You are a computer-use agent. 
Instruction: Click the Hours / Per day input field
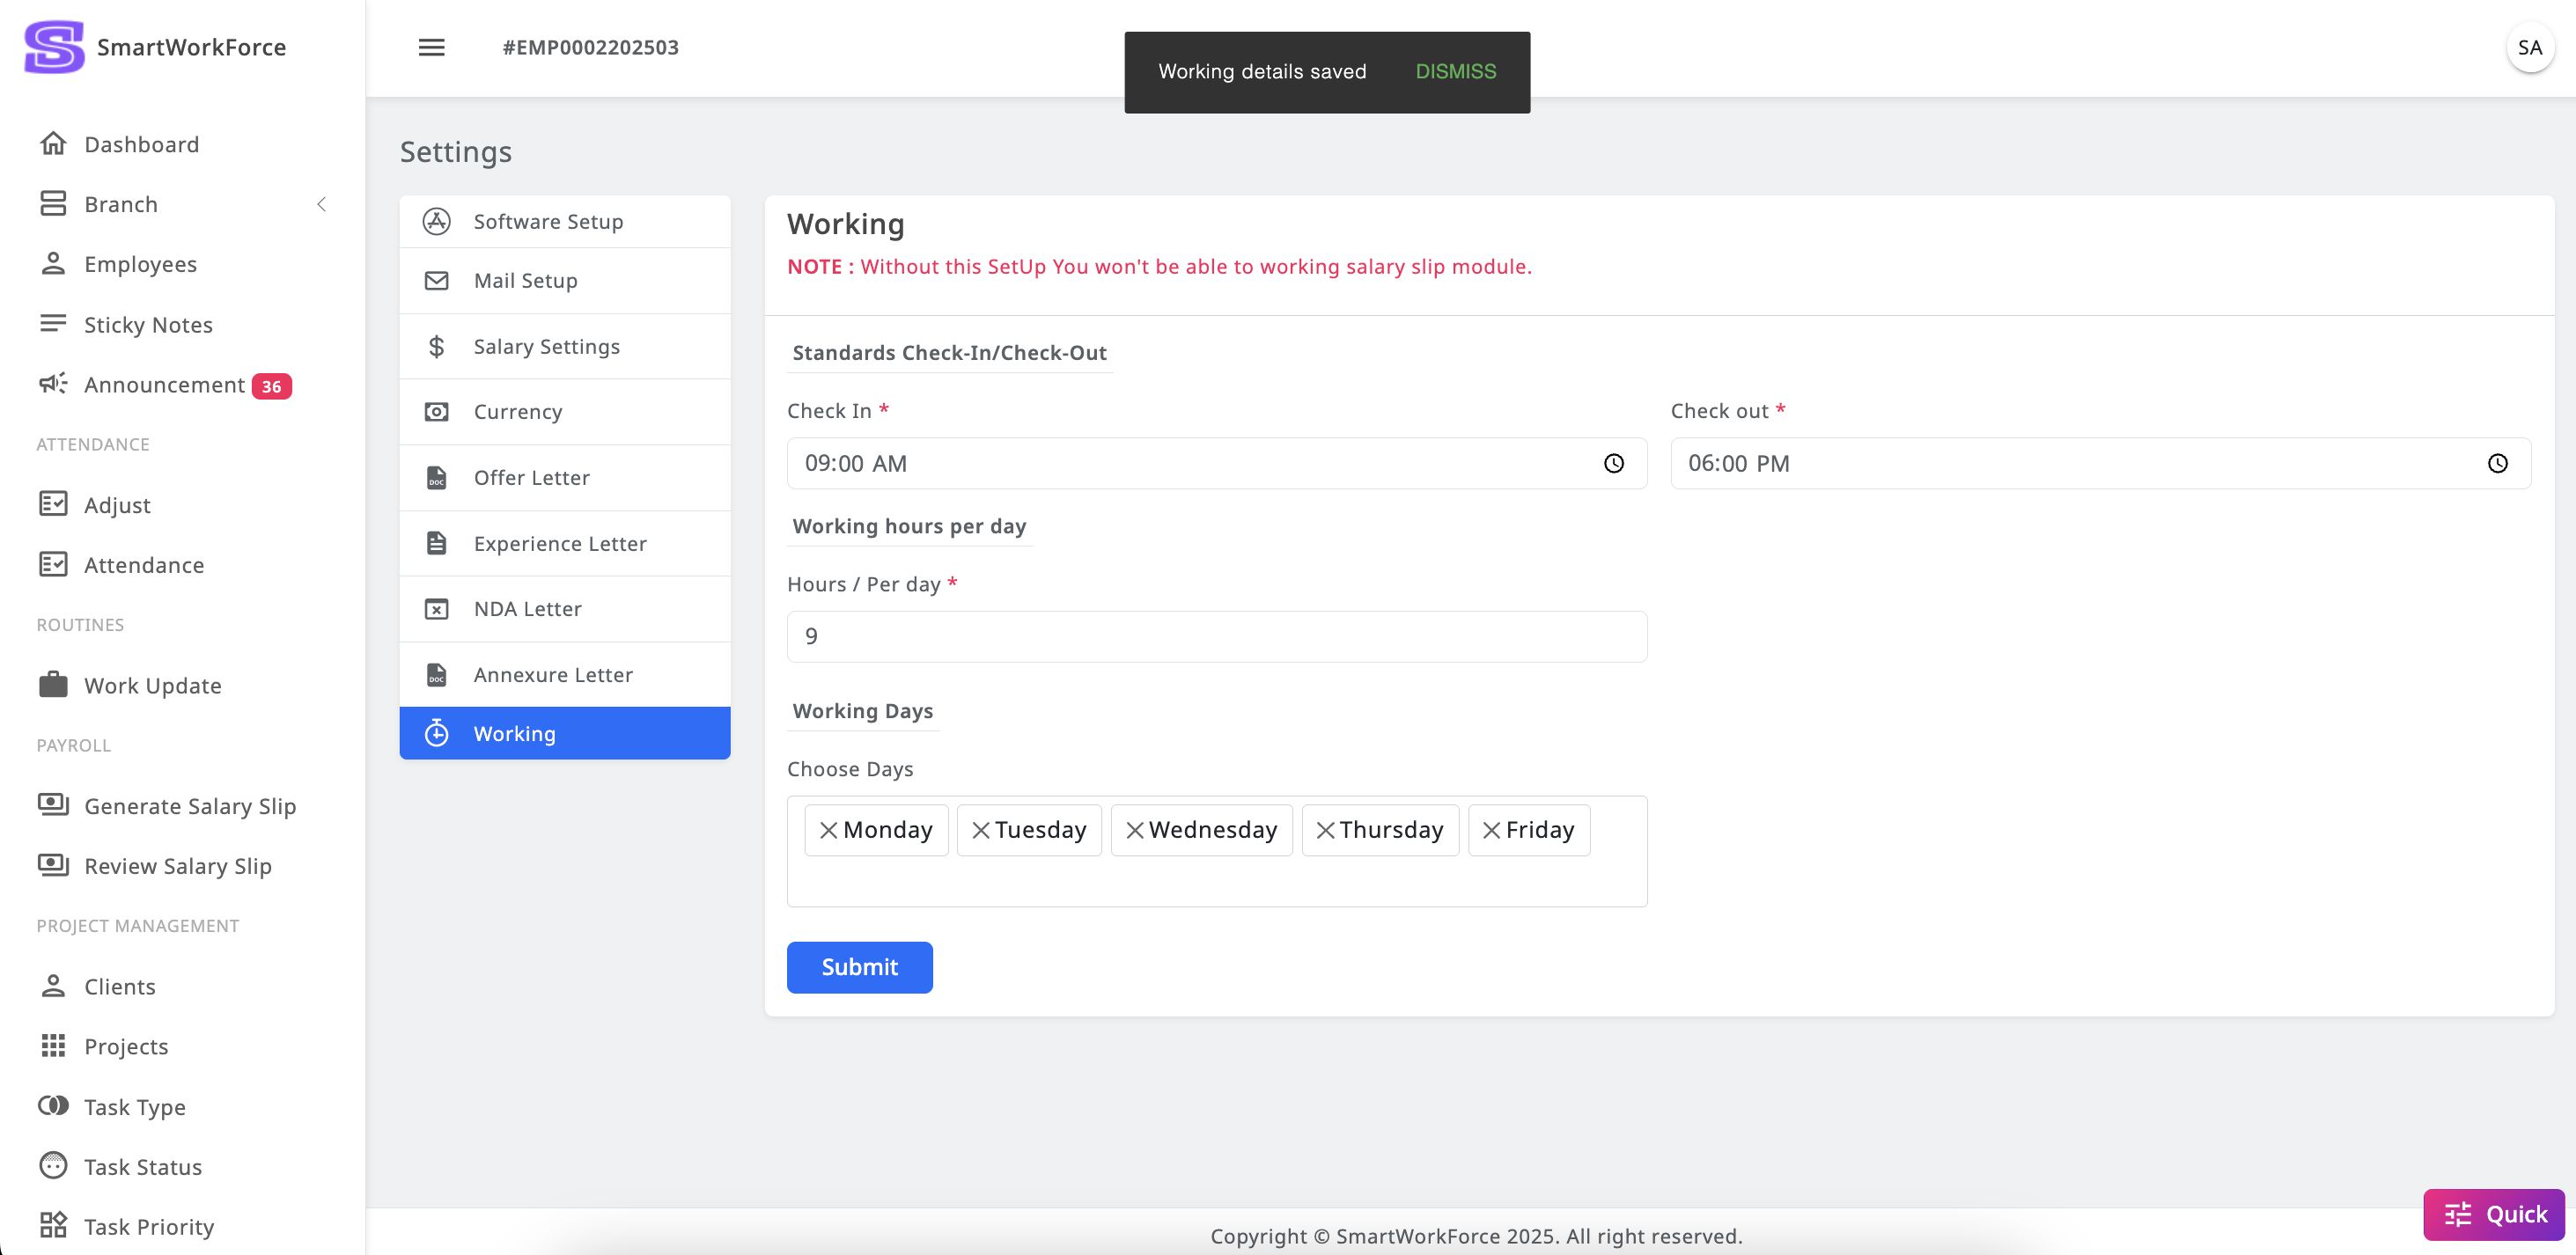[x=1216, y=636]
